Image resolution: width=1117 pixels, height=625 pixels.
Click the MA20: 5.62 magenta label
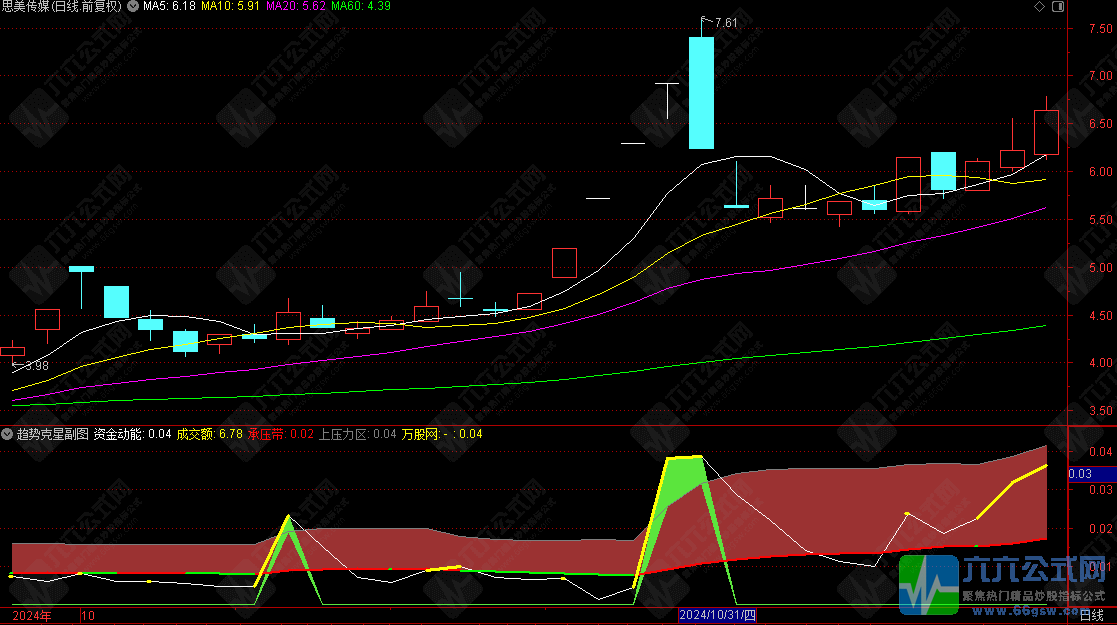[296, 6]
